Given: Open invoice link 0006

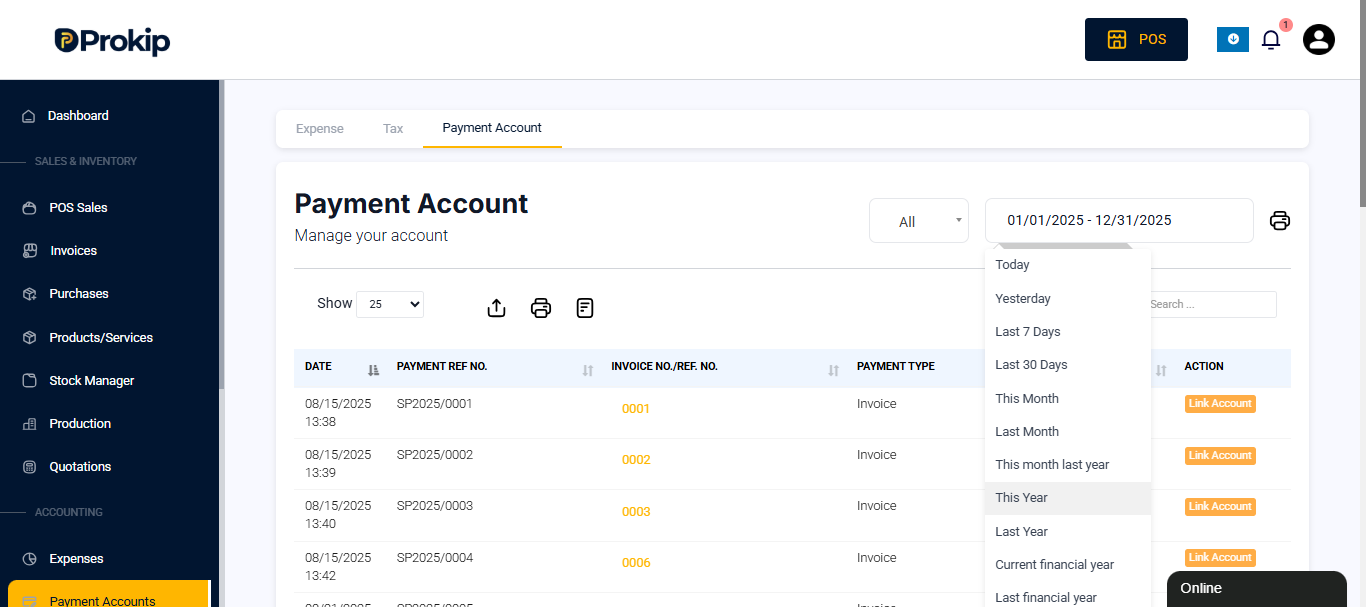Looking at the screenshot, I should tap(636, 563).
